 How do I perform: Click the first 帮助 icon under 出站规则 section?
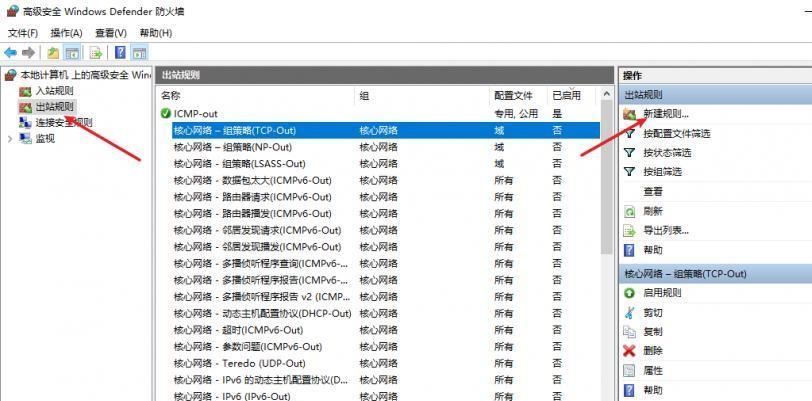tap(629, 250)
